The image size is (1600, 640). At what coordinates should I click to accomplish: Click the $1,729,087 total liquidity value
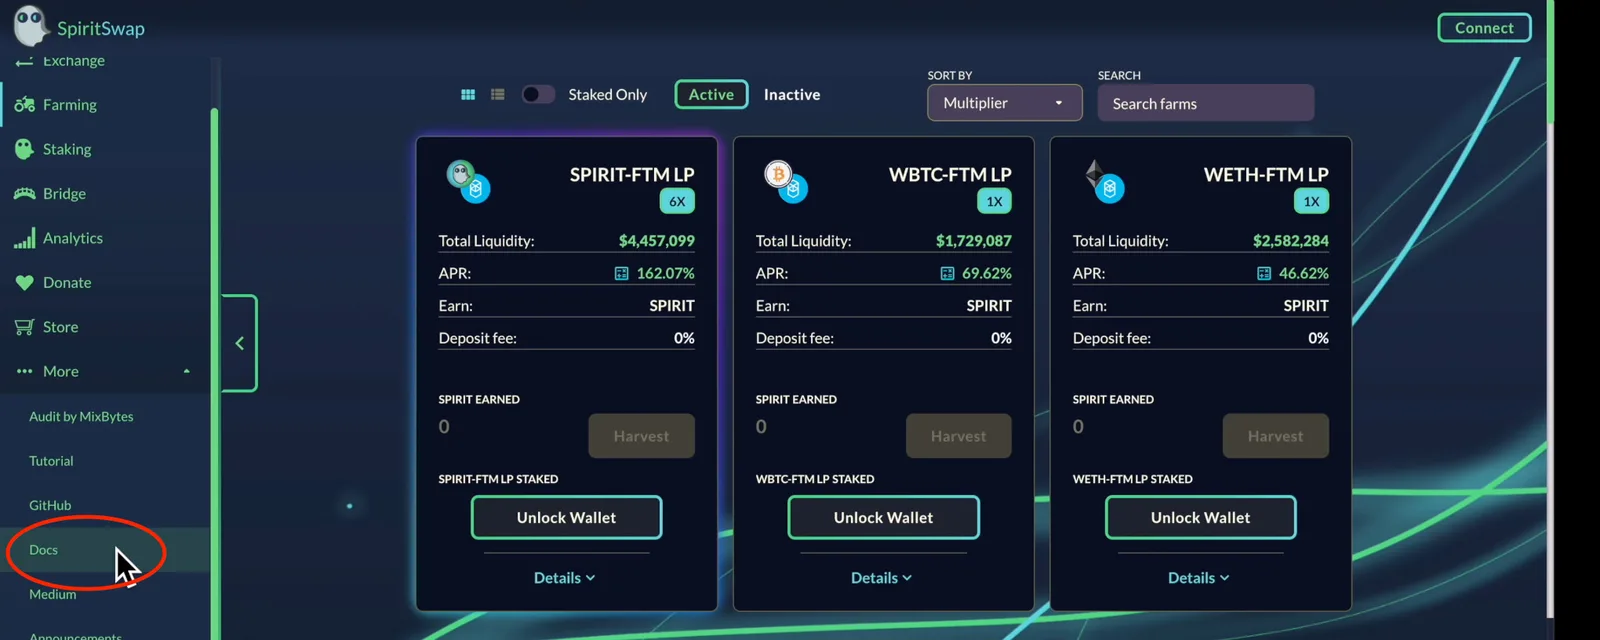(x=973, y=241)
